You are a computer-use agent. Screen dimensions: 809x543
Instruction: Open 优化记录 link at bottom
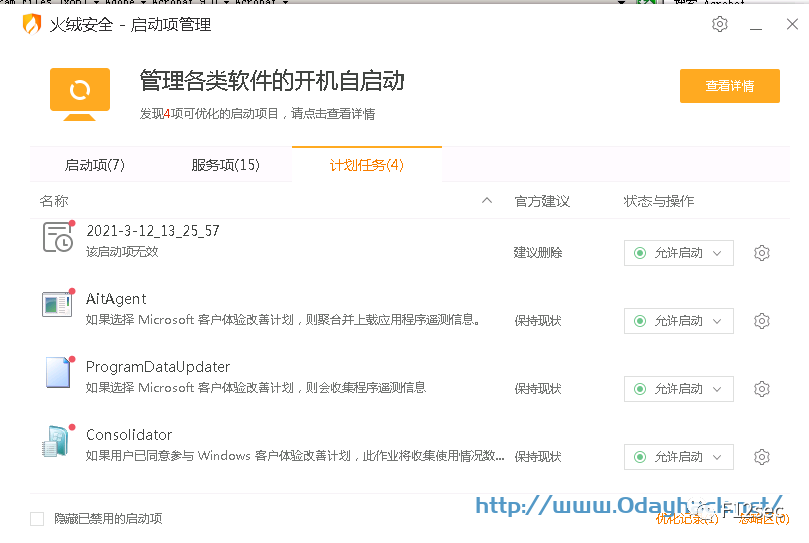[687, 519]
